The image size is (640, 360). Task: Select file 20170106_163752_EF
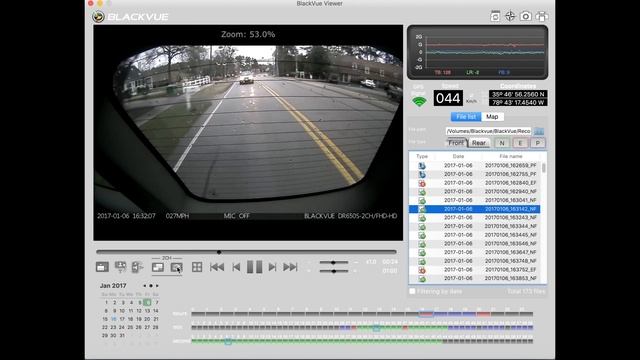point(475,269)
